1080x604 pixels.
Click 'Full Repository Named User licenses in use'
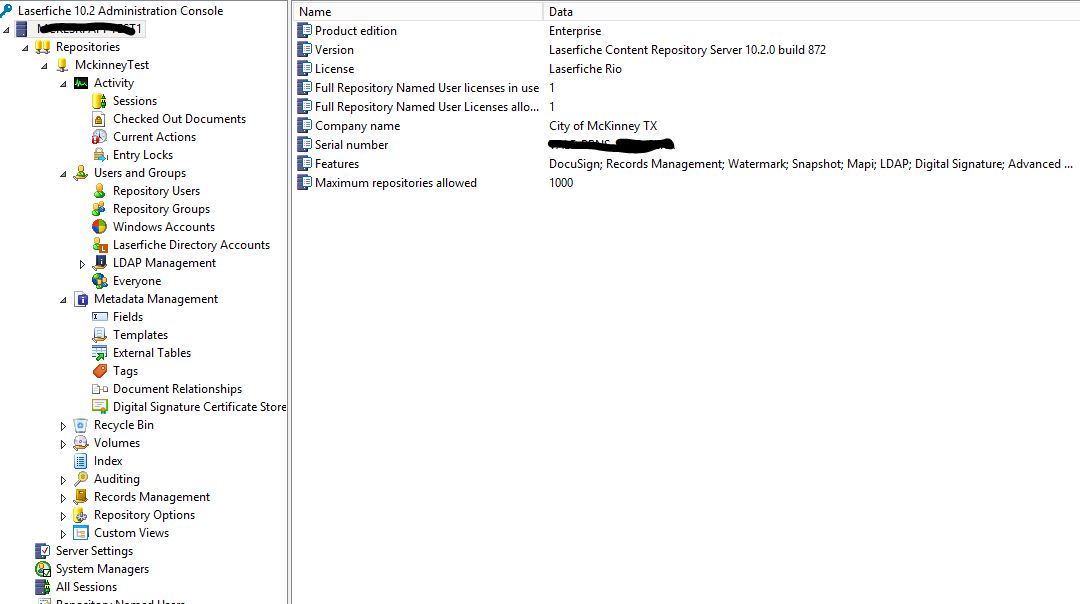(x=426, y=87)
